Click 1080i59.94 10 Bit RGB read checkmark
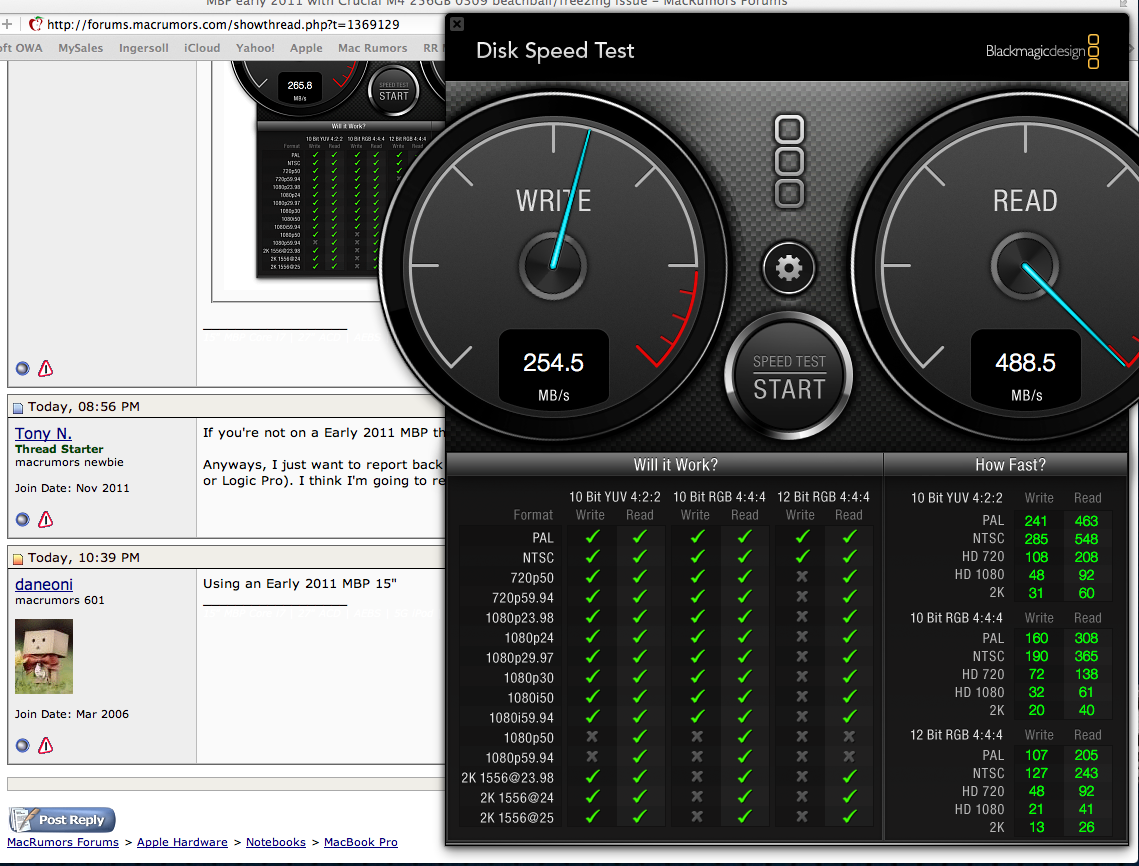The image size is (1139, 866). coord(745,716)
